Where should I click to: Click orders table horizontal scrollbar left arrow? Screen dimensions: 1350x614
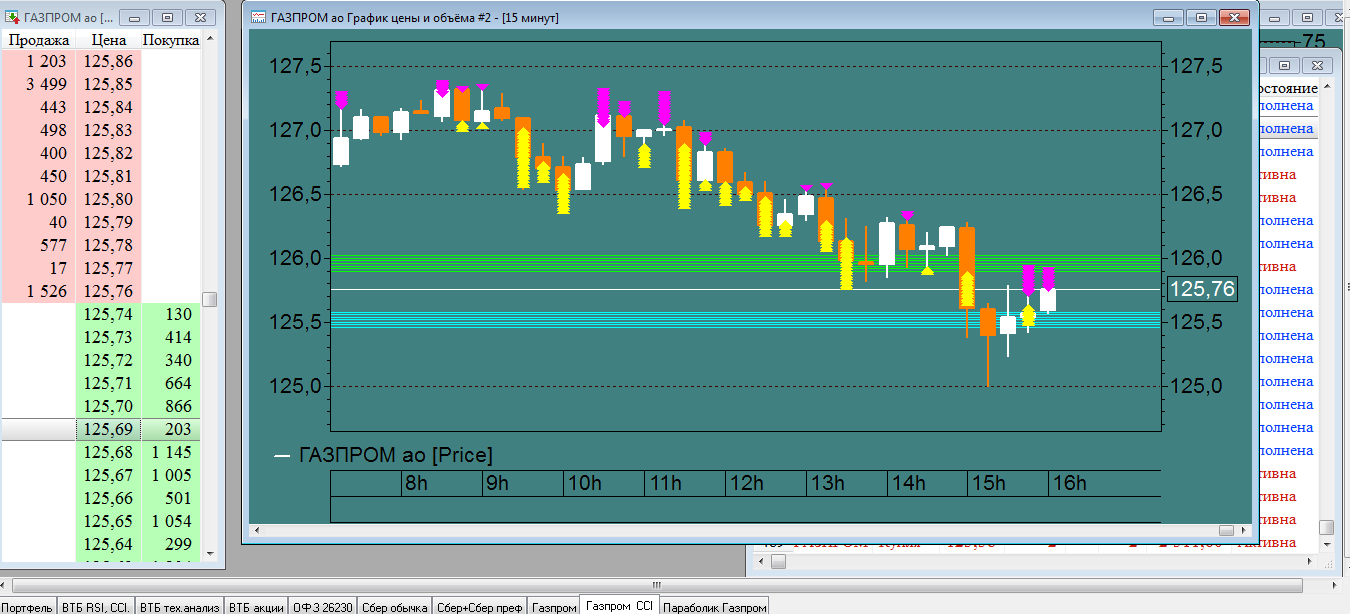(x=760, y=561)
